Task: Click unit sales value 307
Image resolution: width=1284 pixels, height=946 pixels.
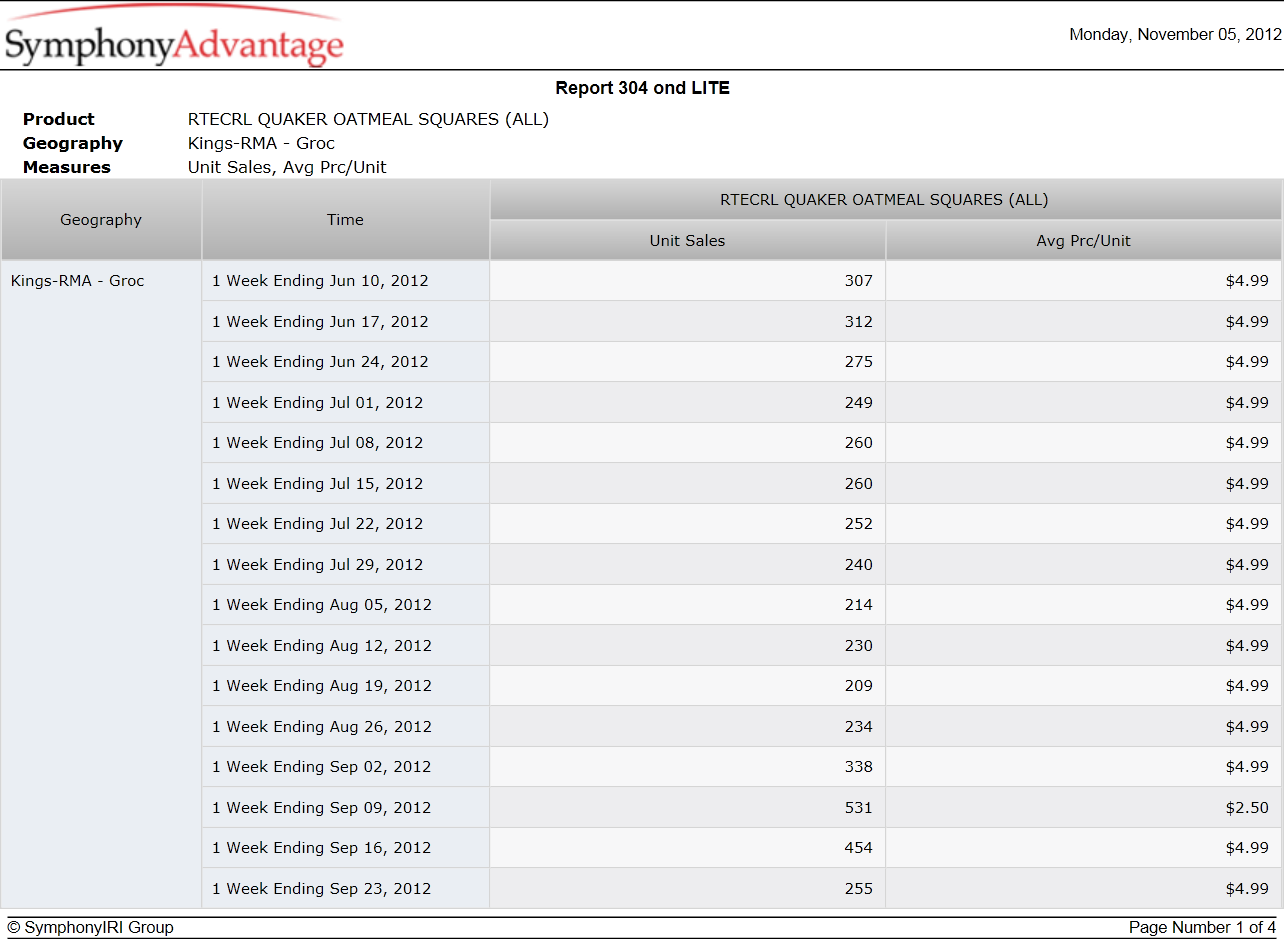Action: pyautogui.click(x=859, y=281)
